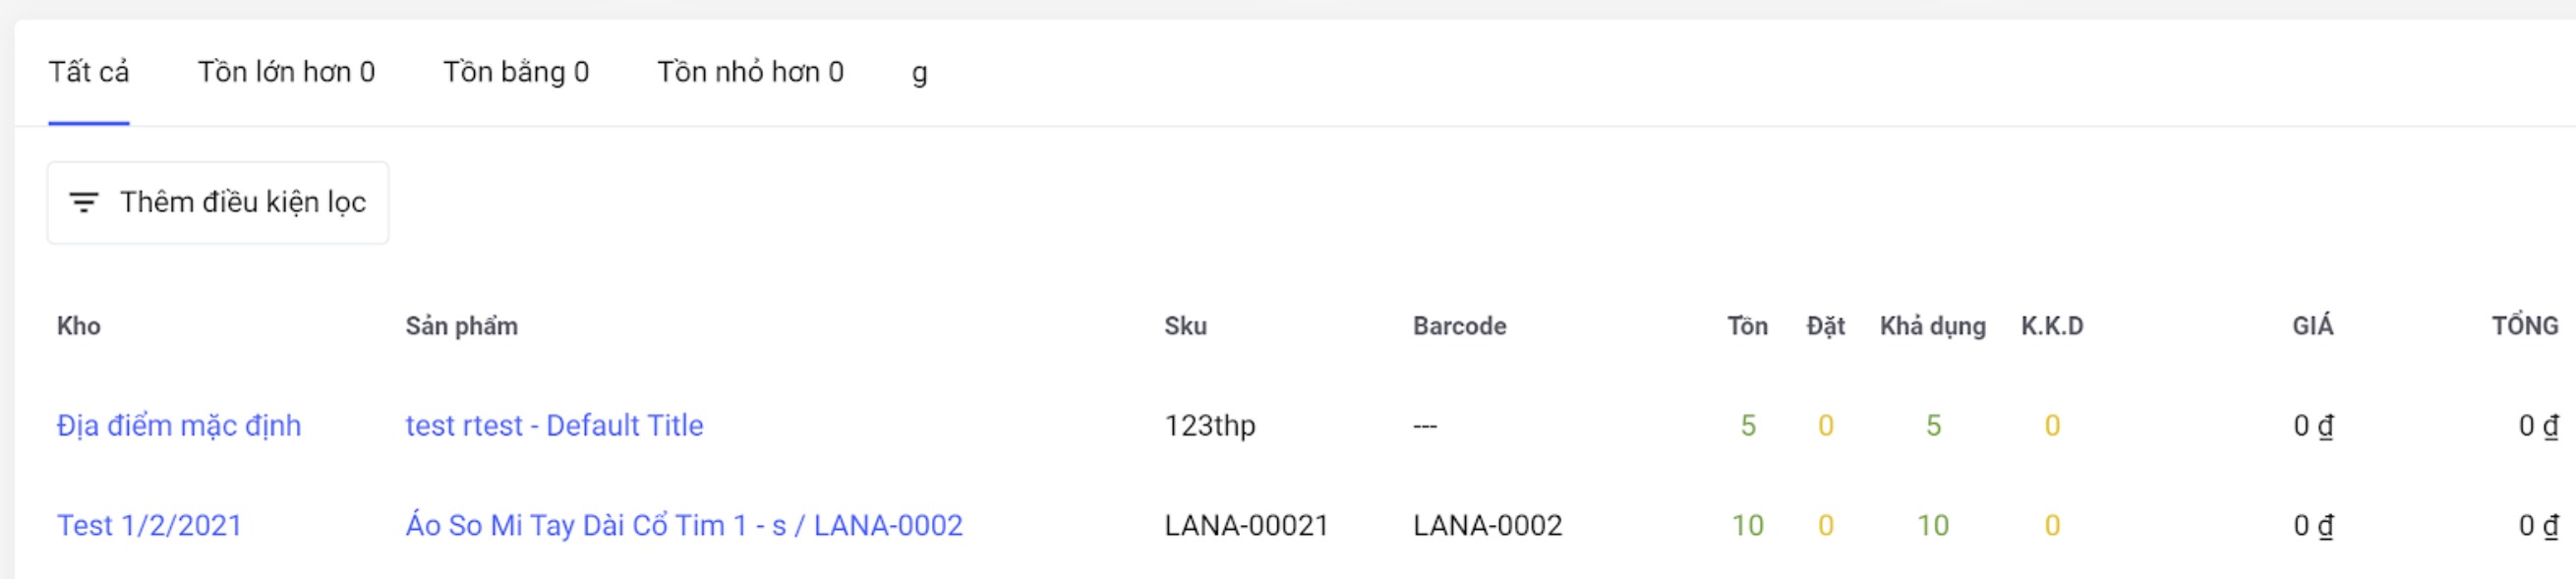The image size is (2576, 579).
Task: Click the barcode value LANA-0002
Action: 1487,526
